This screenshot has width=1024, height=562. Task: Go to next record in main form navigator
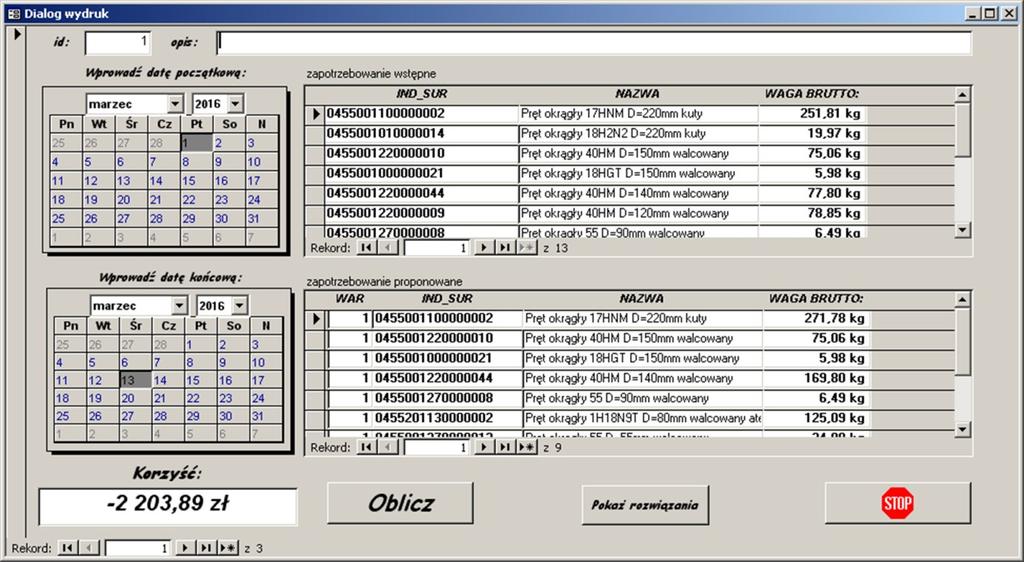coord(185,548)
